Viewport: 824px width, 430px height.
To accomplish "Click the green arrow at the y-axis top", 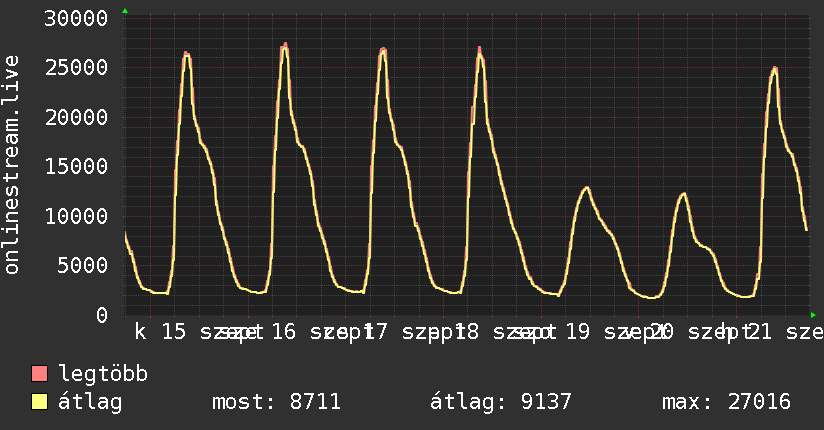I will [x=125, y=11].
